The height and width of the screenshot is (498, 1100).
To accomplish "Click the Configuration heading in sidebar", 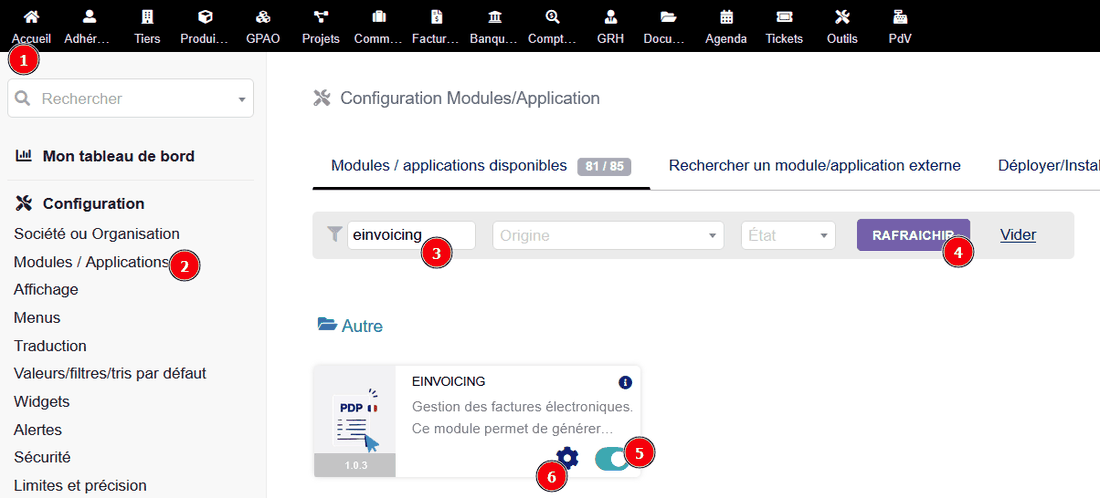I will click(x=94, y=203).
